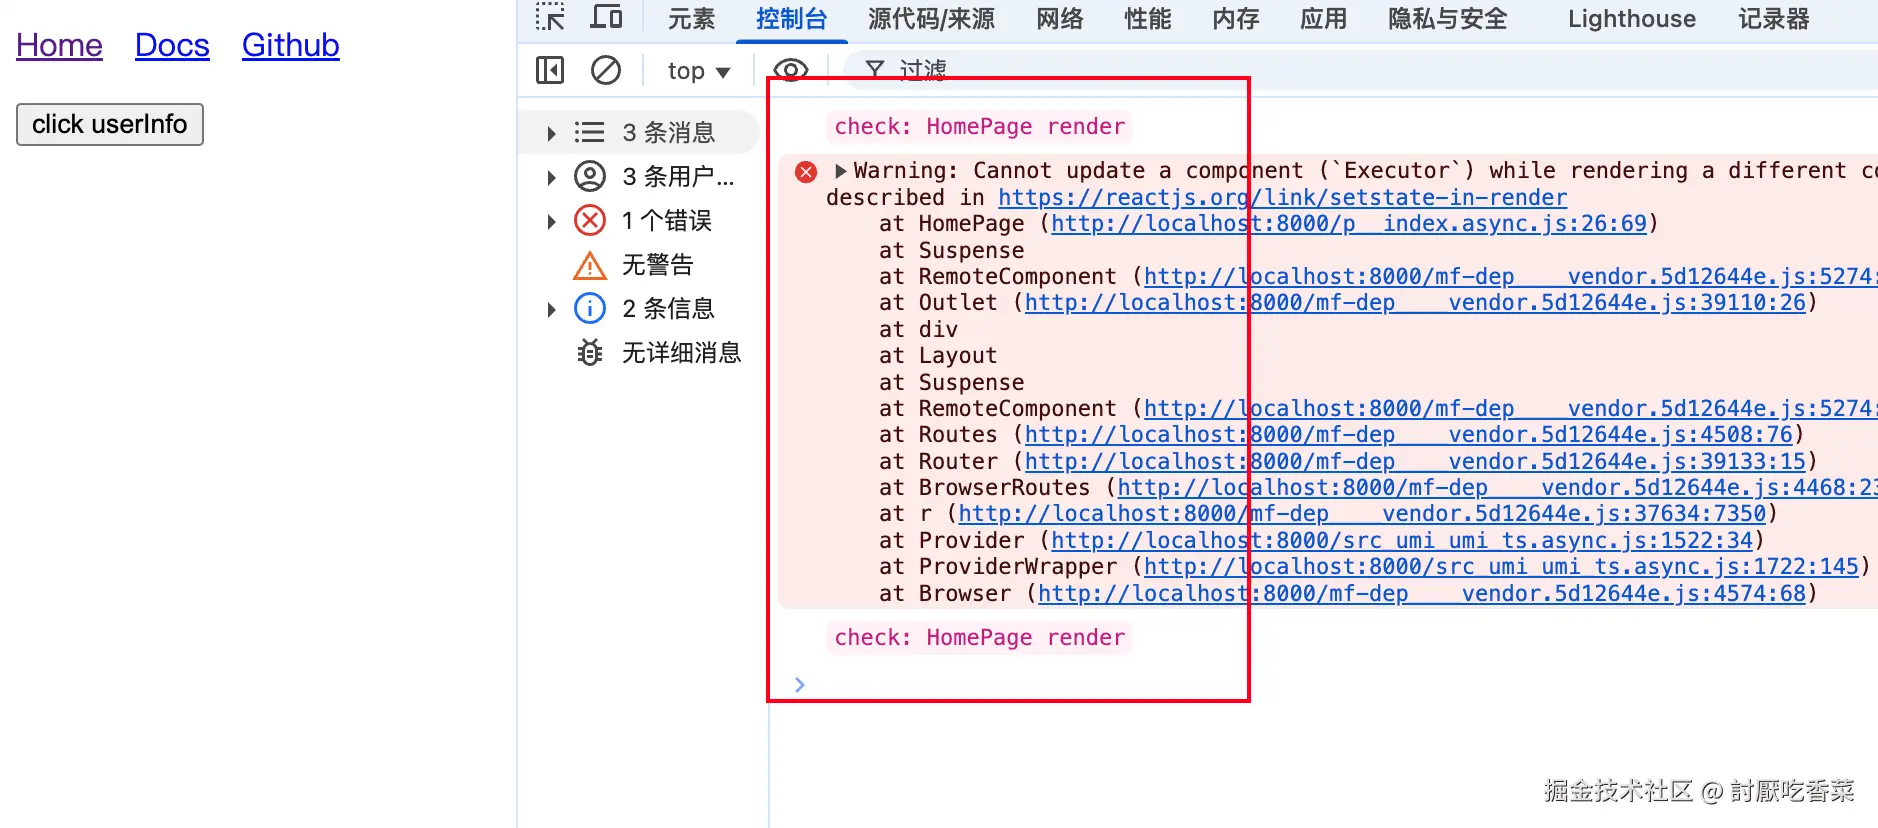Open the ProviderWrapper umi.ts.async.js:1722:145 link
Viewport: 1878px width, 828px height.
click(x=1502, y=566)
